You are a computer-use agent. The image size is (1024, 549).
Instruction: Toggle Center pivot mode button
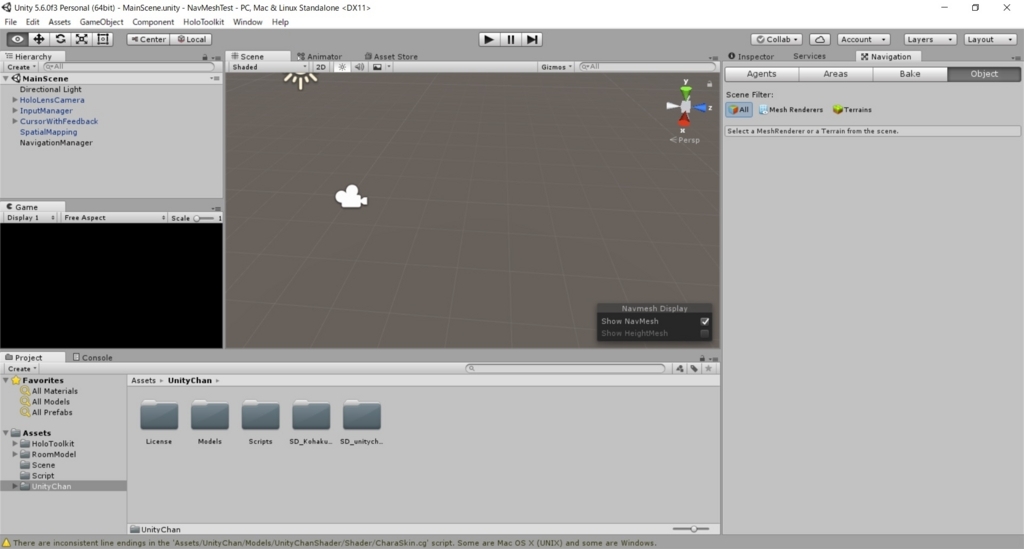coord(148,39)
